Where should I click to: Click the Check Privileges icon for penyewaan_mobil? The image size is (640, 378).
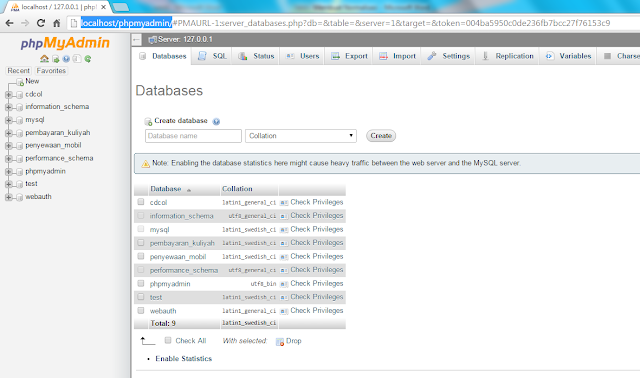(284, 257)
